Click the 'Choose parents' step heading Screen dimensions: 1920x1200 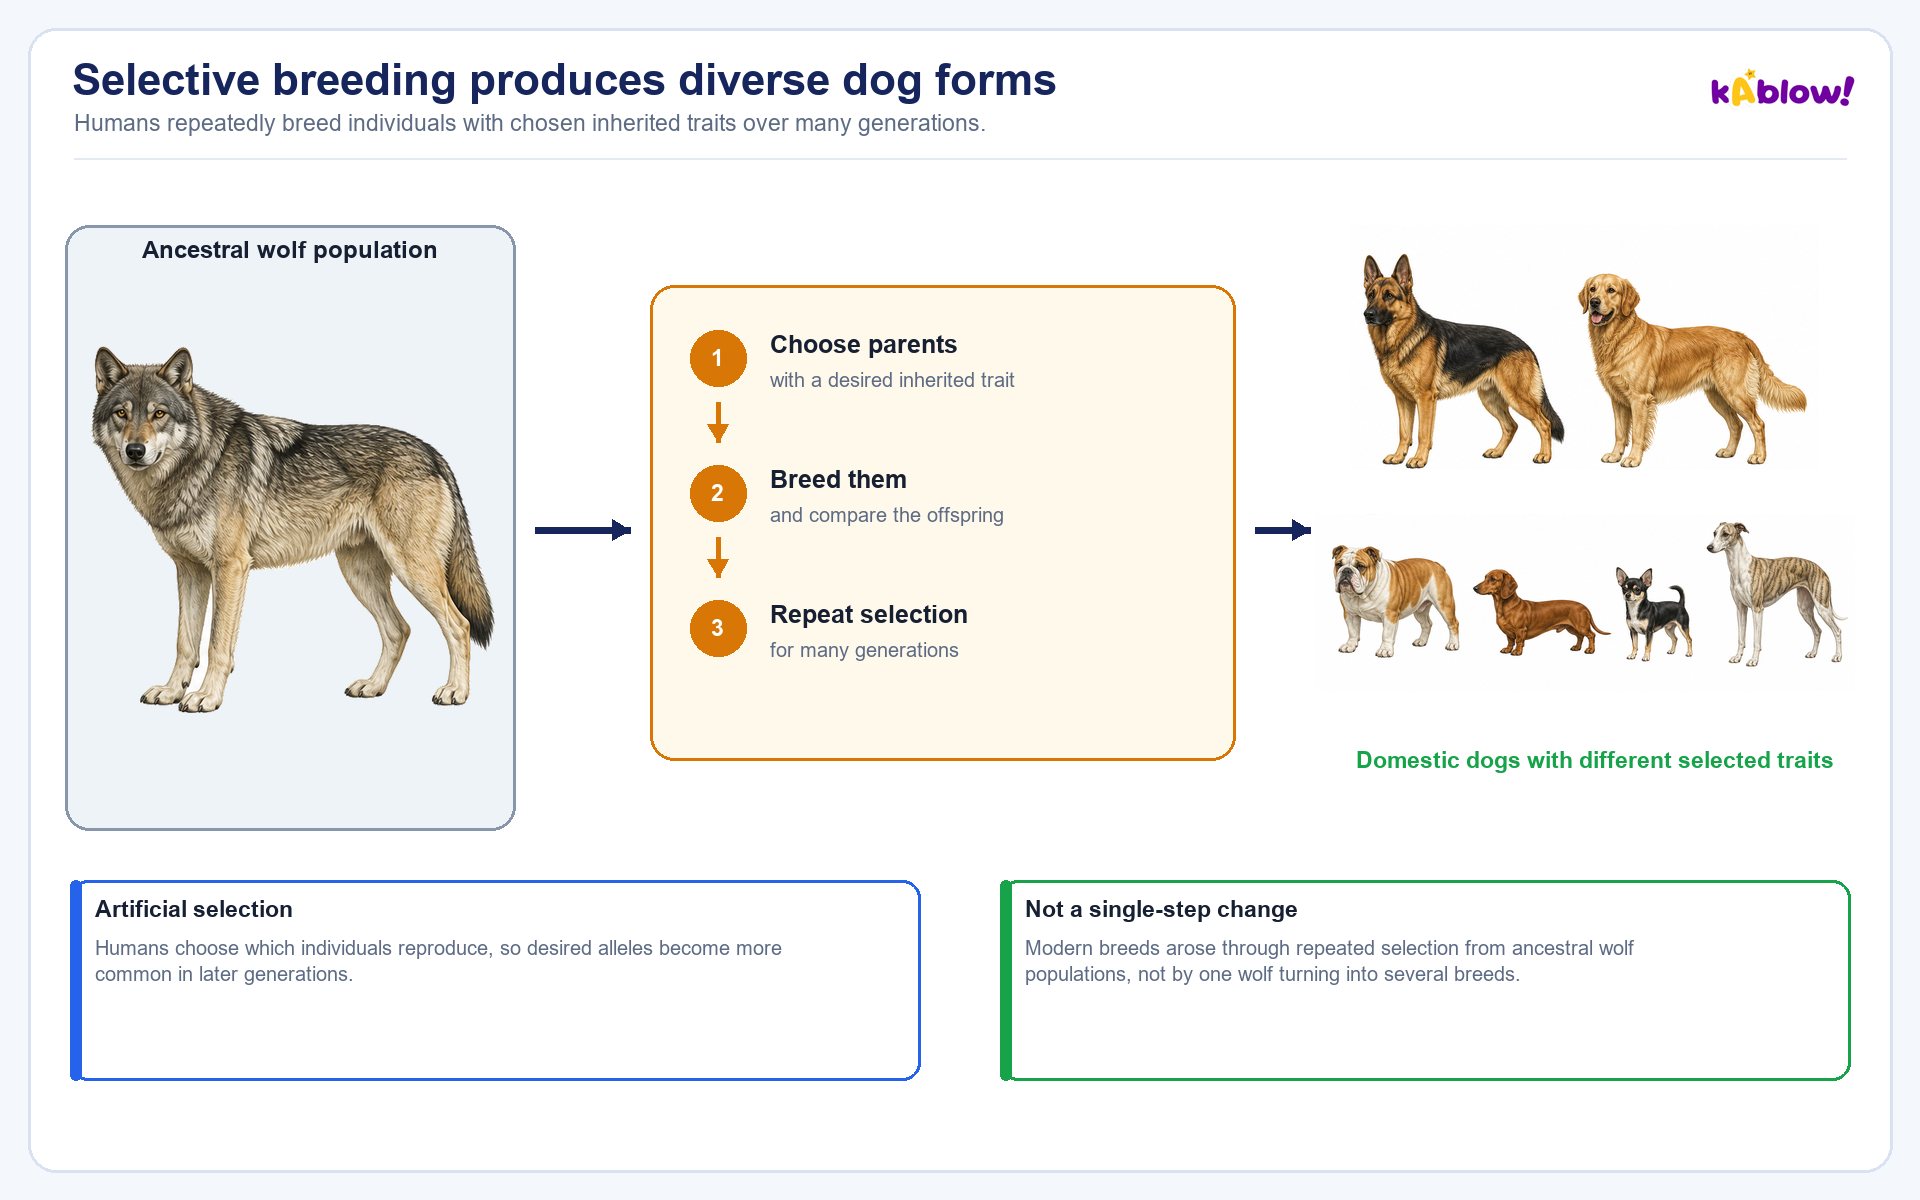863,345
